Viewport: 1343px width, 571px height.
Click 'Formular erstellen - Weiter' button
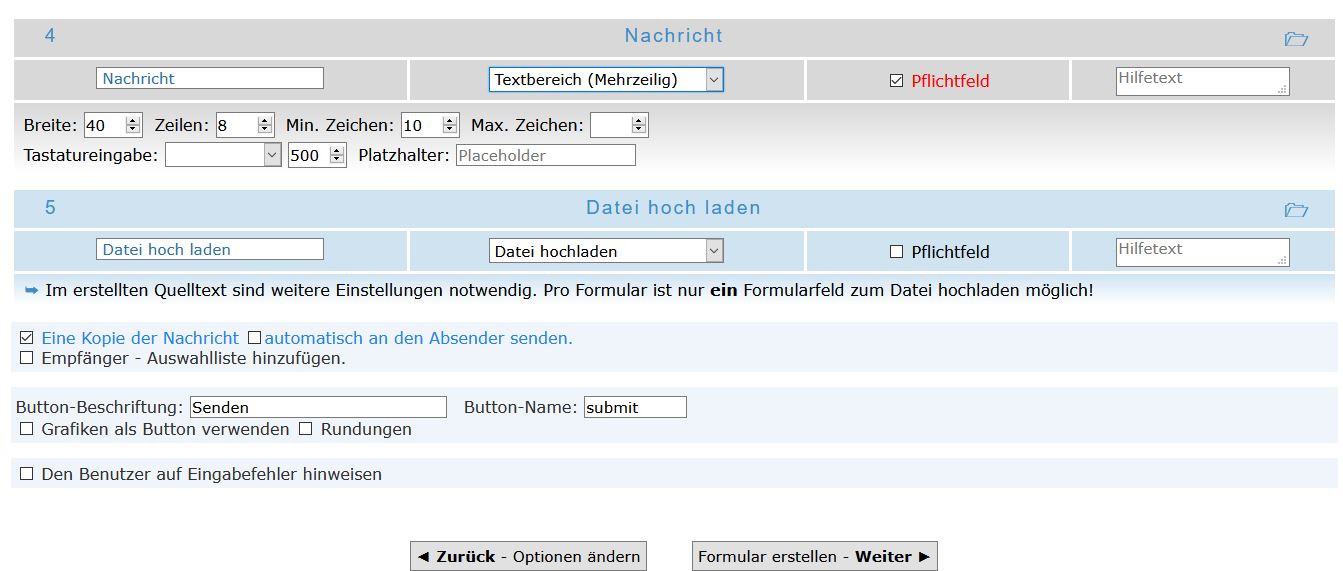point(814,556)
